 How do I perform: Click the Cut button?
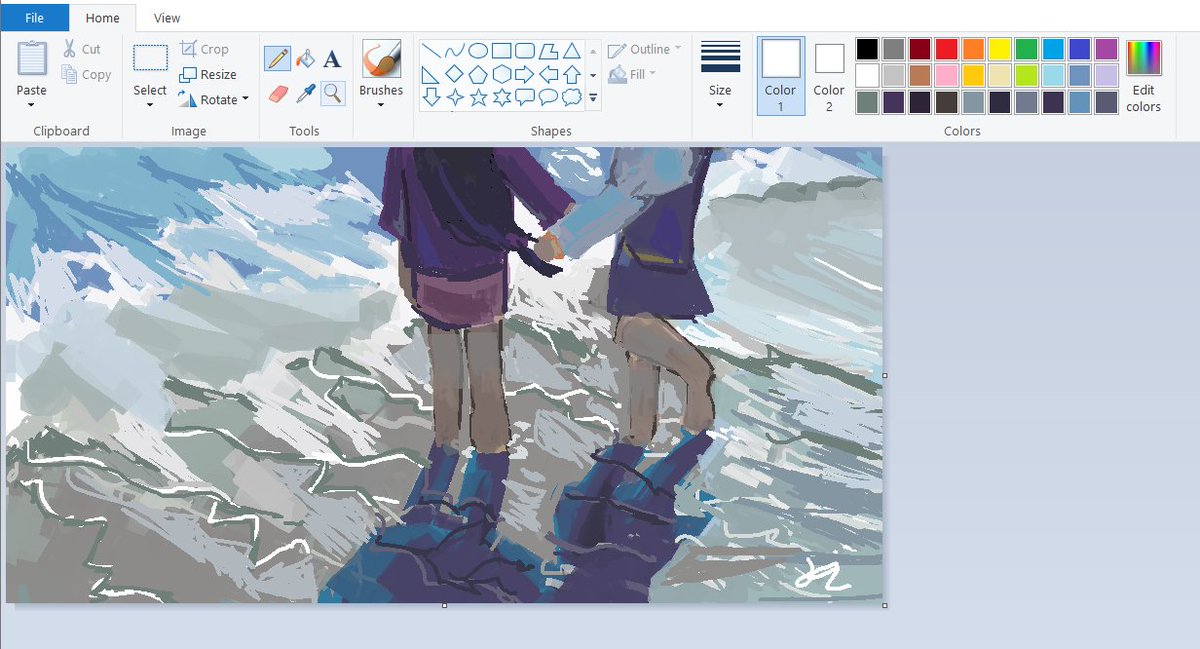pos(82,49)
